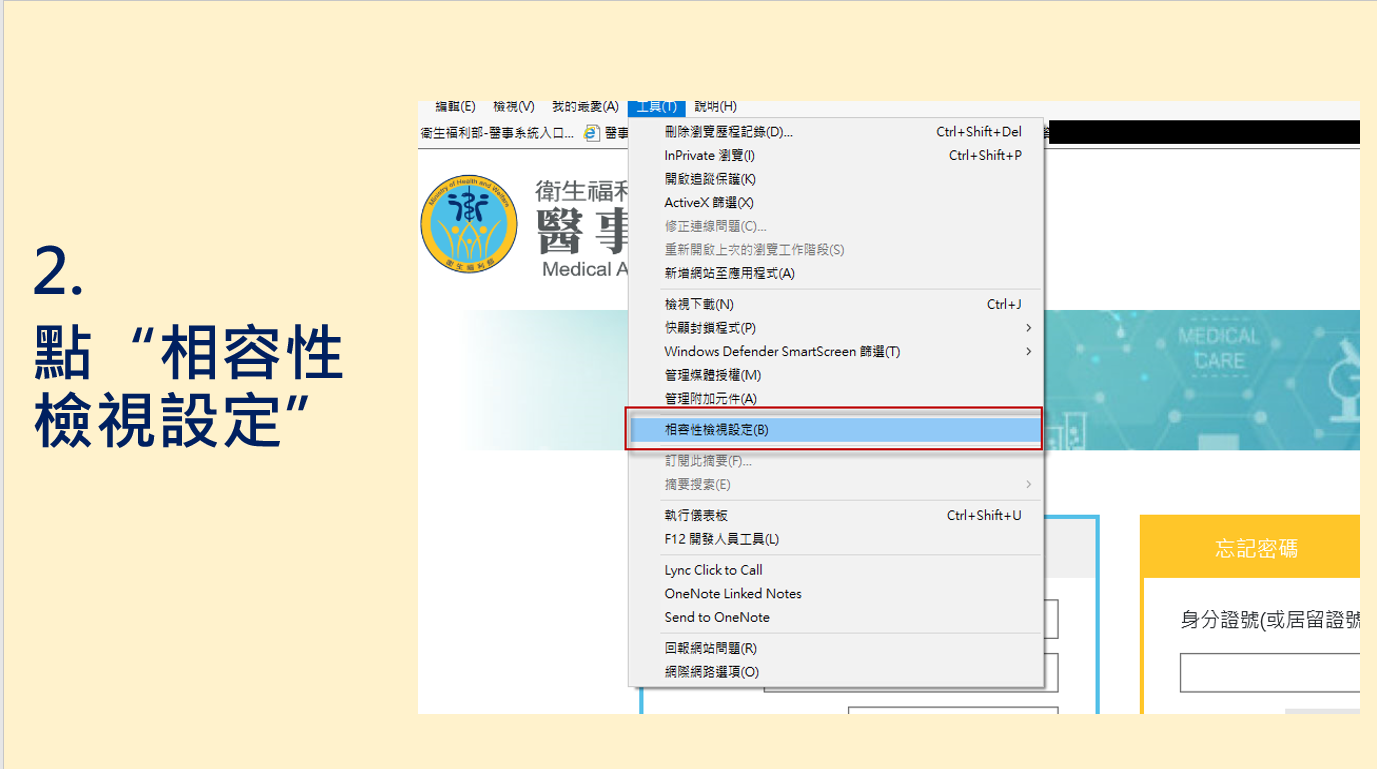Choose 刪除瀏覽歷程記錄(D) menu entry
The width and height of the screenshot is (1377, 769).
728,132
